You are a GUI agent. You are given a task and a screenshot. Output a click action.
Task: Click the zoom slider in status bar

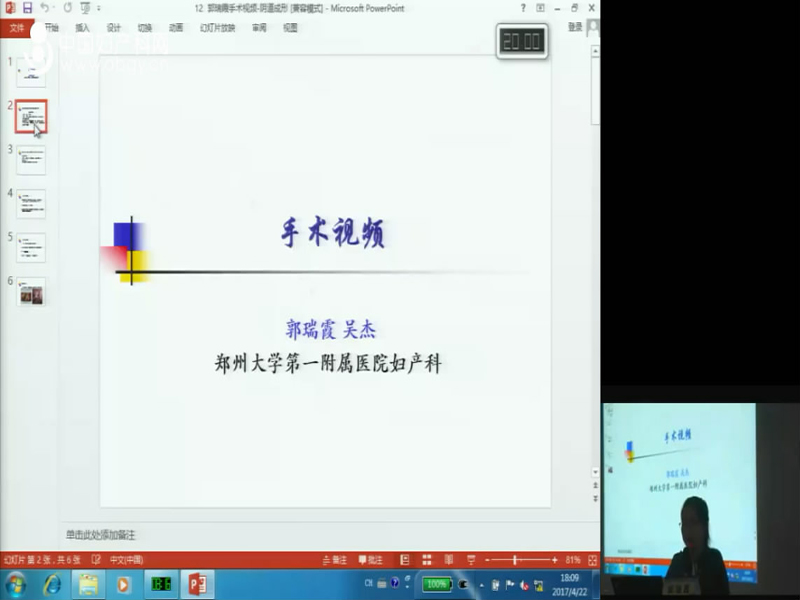515,560
